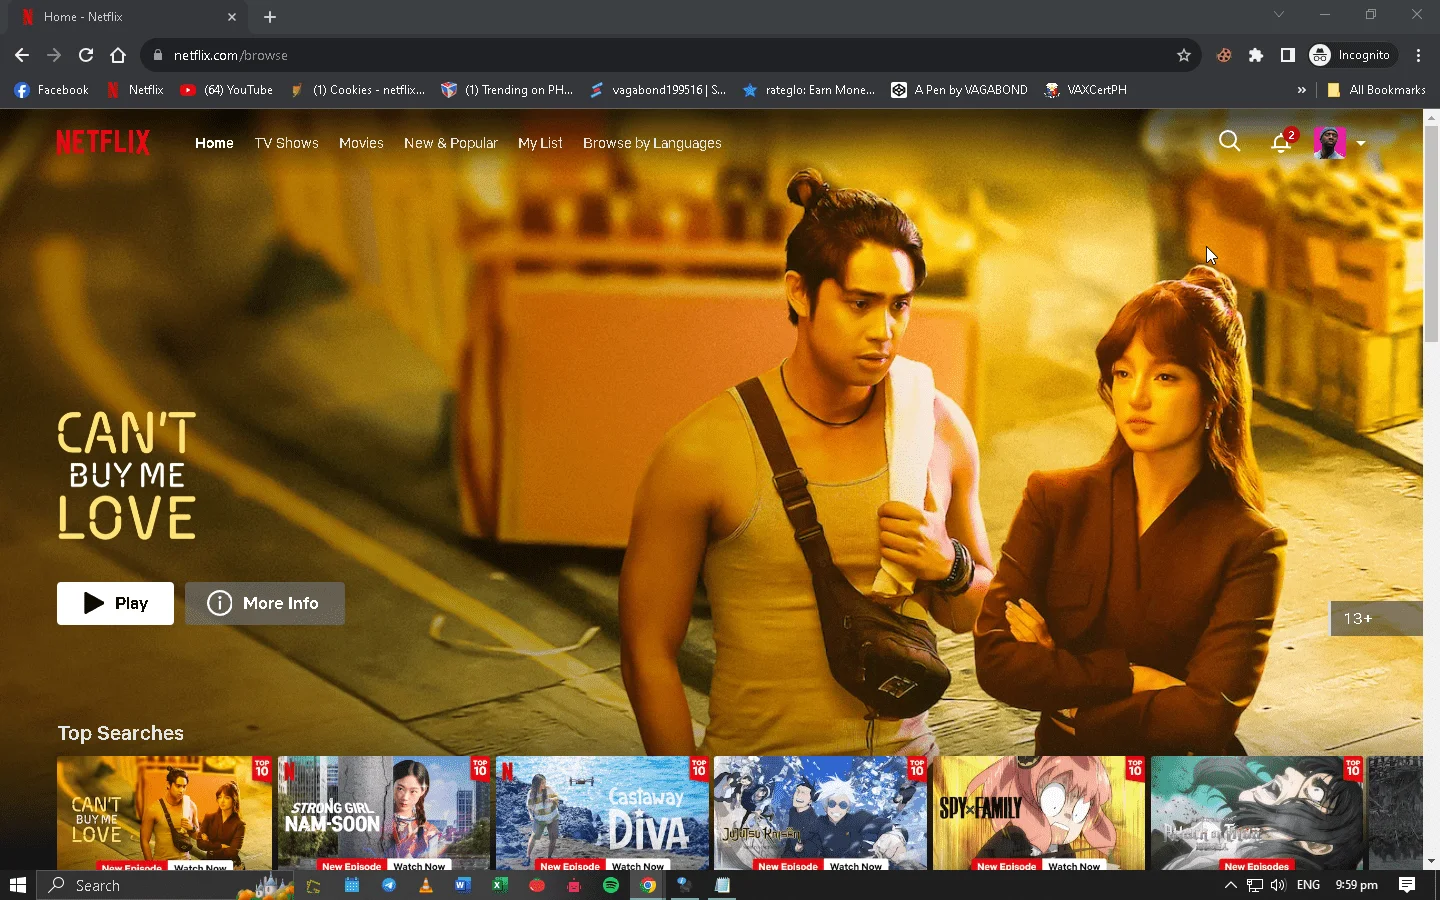This screenshot has height=900, width=1440.
Task: Open the Facebook bookmark
Action: [x=52, y=90]
